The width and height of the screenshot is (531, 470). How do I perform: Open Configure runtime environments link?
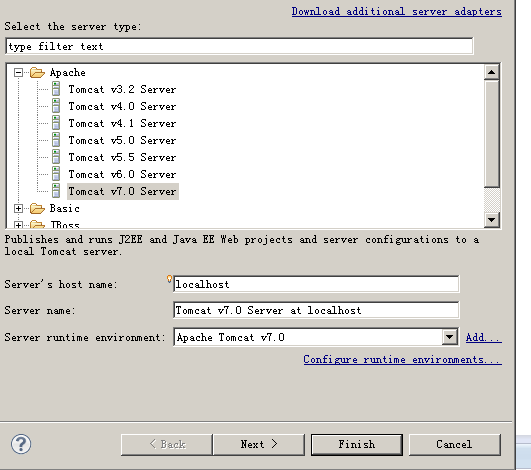(402, 359)
